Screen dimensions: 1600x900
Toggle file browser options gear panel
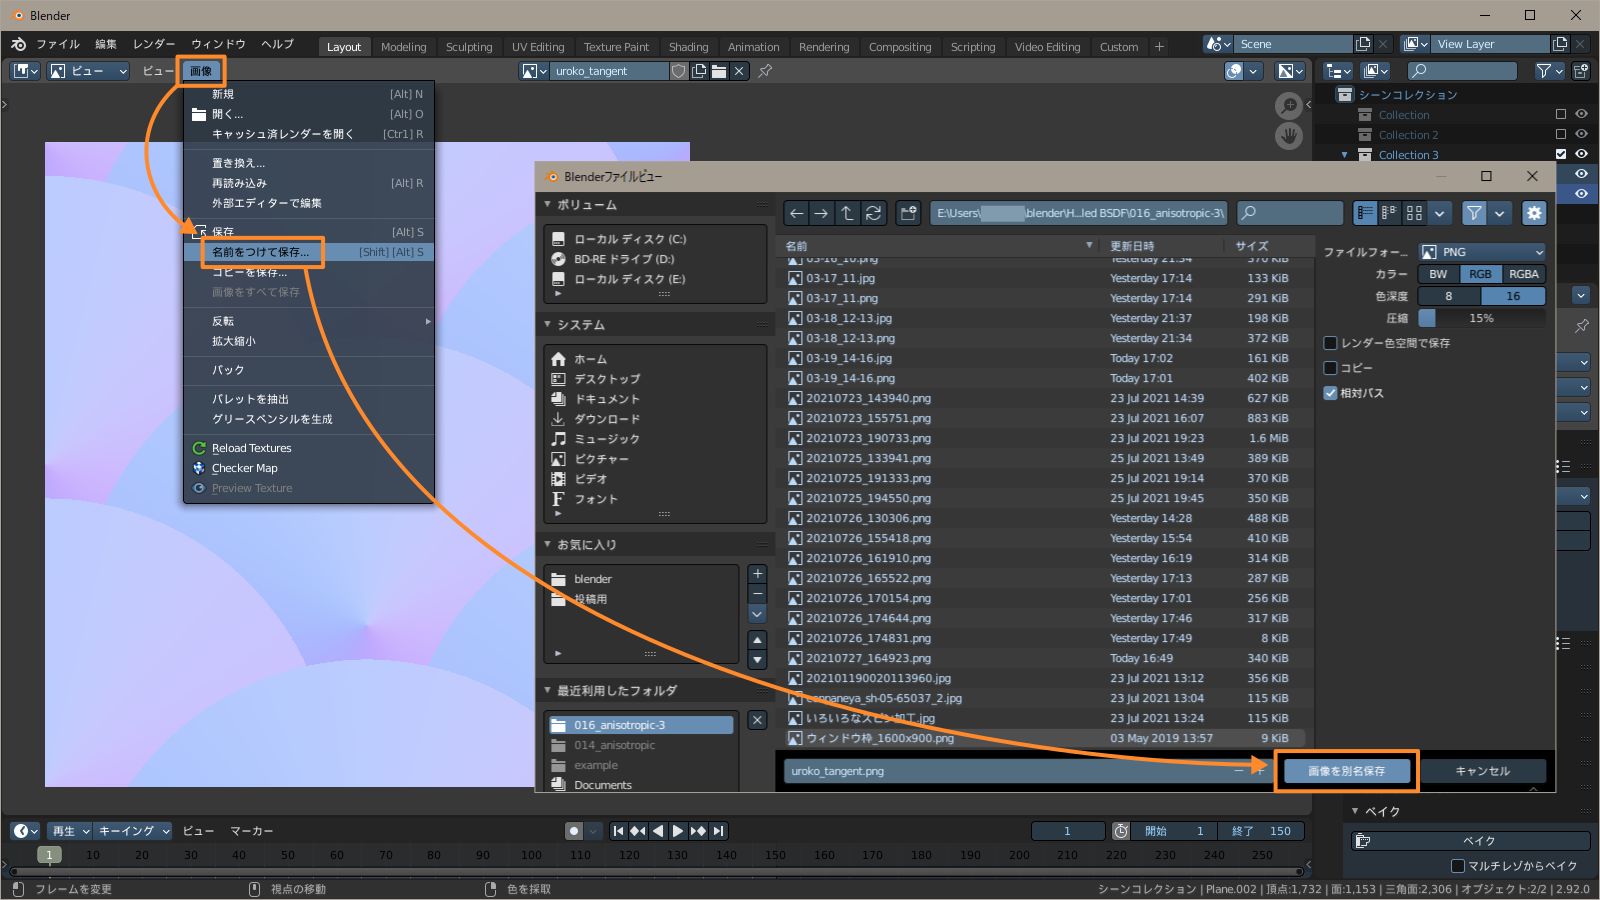pos(1534,213)
